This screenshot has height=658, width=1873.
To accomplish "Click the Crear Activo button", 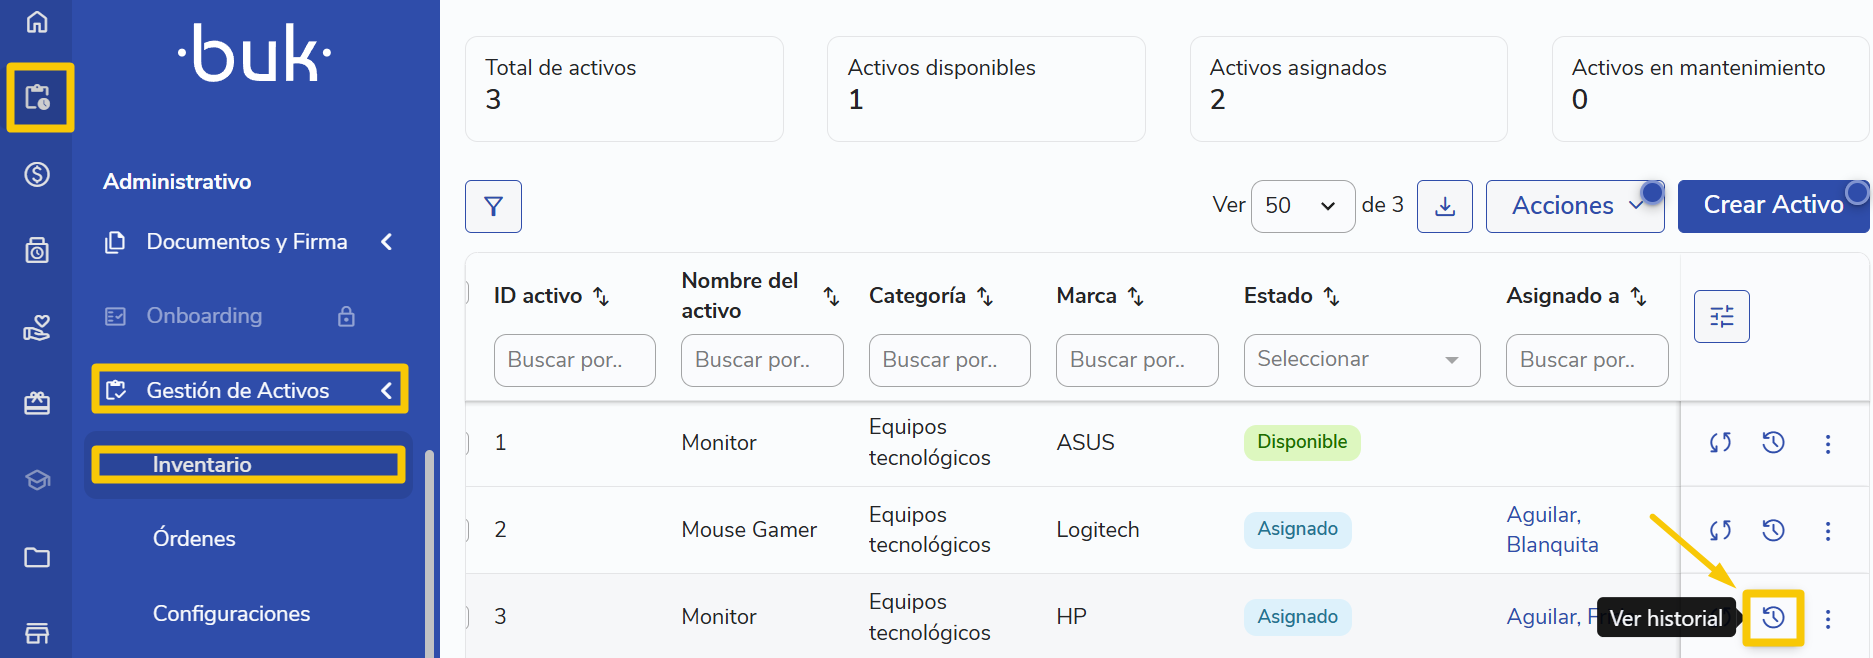I will 1772,206.
